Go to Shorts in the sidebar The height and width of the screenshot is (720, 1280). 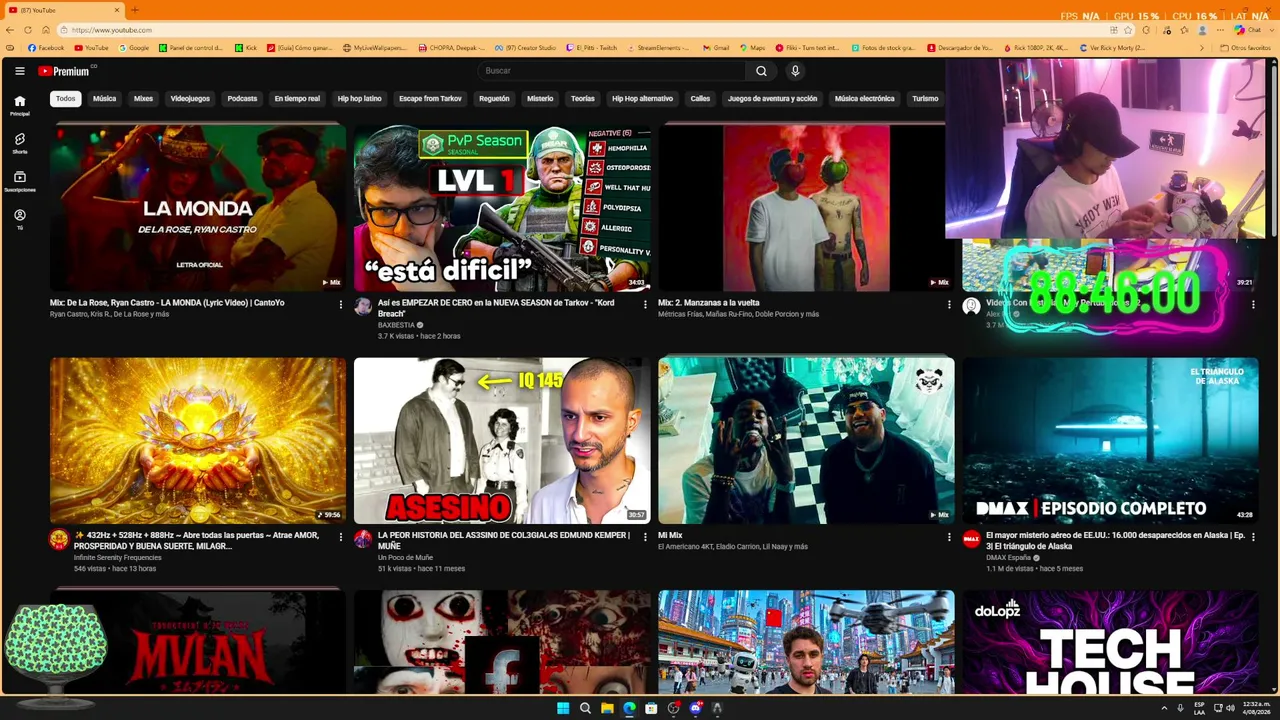19,143
